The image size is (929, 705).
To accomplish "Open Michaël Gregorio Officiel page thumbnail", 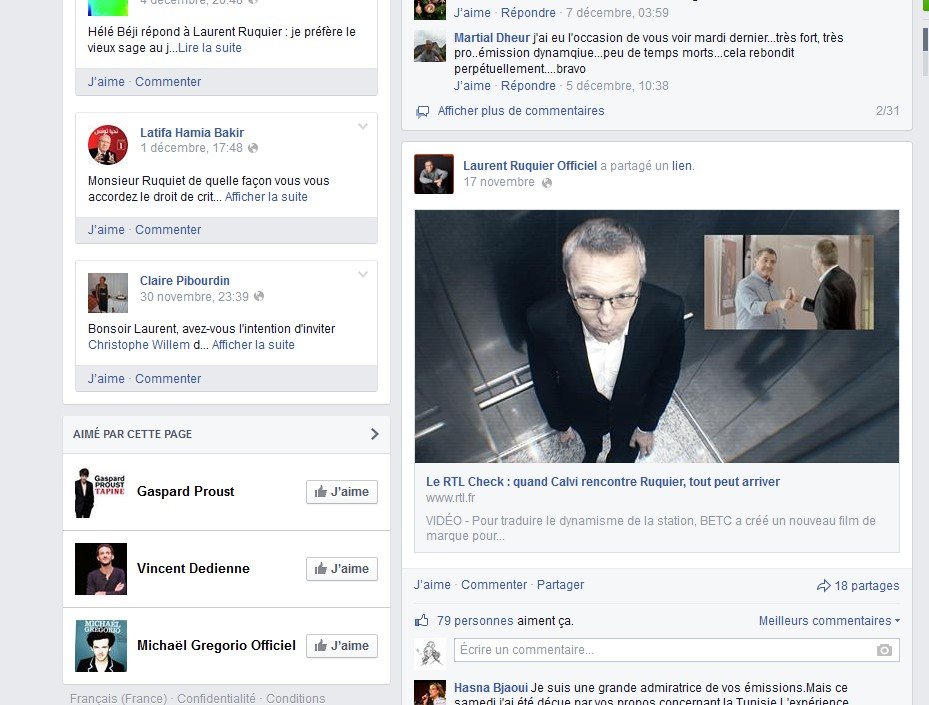I will coord(101,646).
